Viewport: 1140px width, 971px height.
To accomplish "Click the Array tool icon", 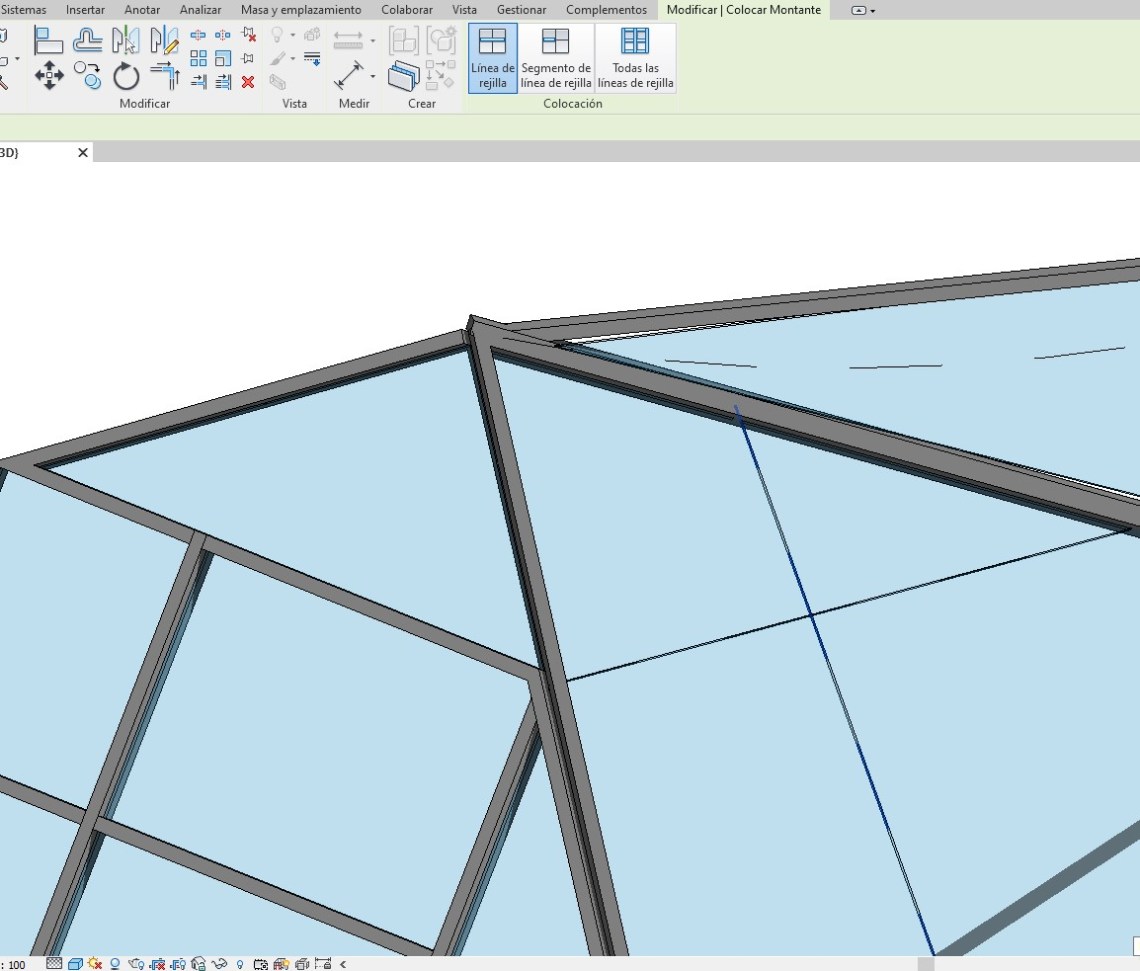I will [198, 59].
